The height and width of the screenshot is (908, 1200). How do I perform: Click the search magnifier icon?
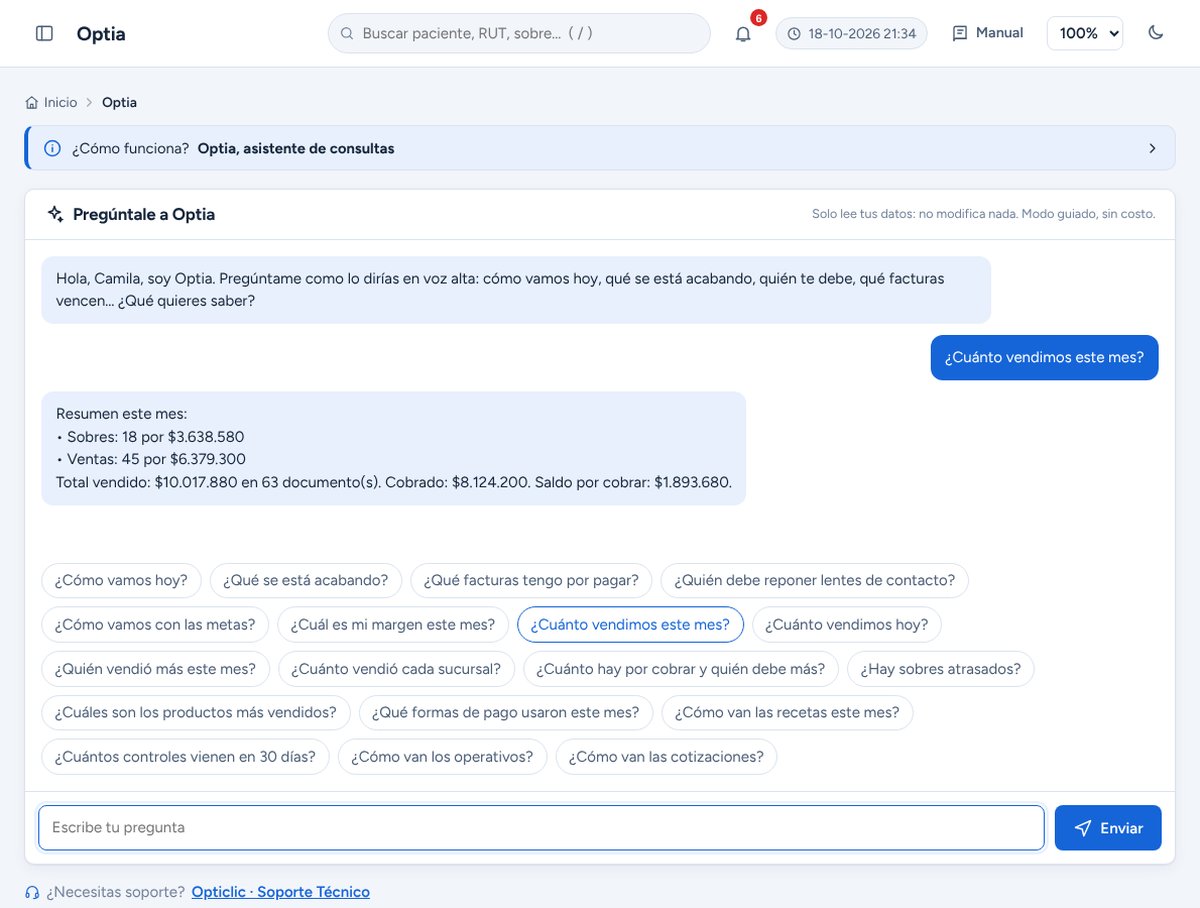coord(347,33)
